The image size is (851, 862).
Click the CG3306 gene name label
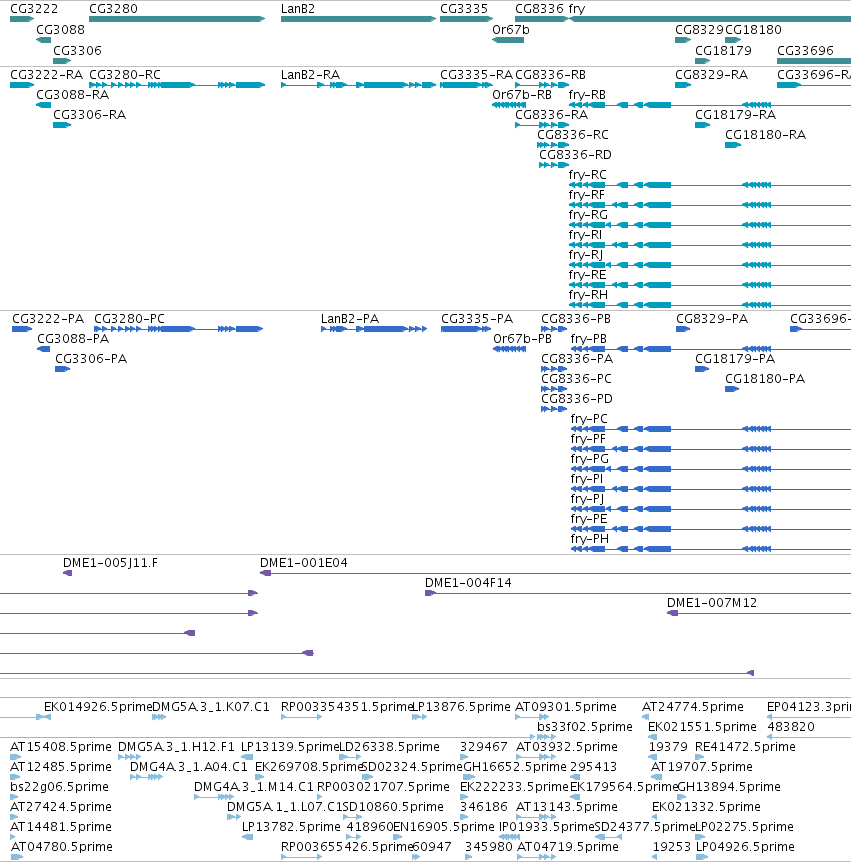pos(78,51)
